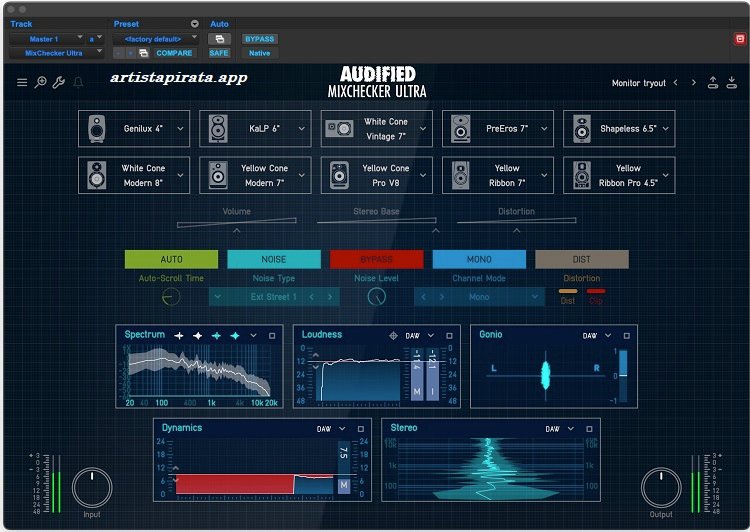Open the Channel Mode Mono dropdown
This screenshot has width=750, height=532.
pos(535,297)
